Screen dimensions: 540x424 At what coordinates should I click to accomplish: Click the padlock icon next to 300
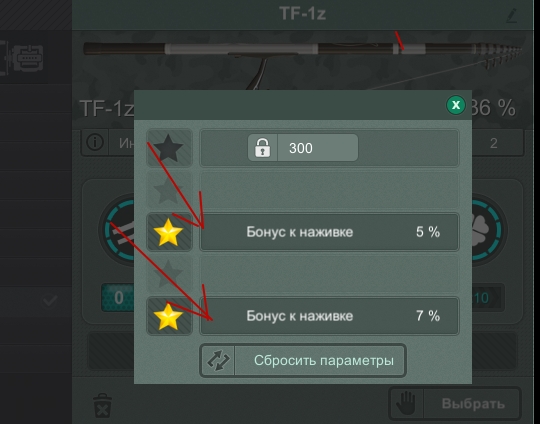pos(262,148)
